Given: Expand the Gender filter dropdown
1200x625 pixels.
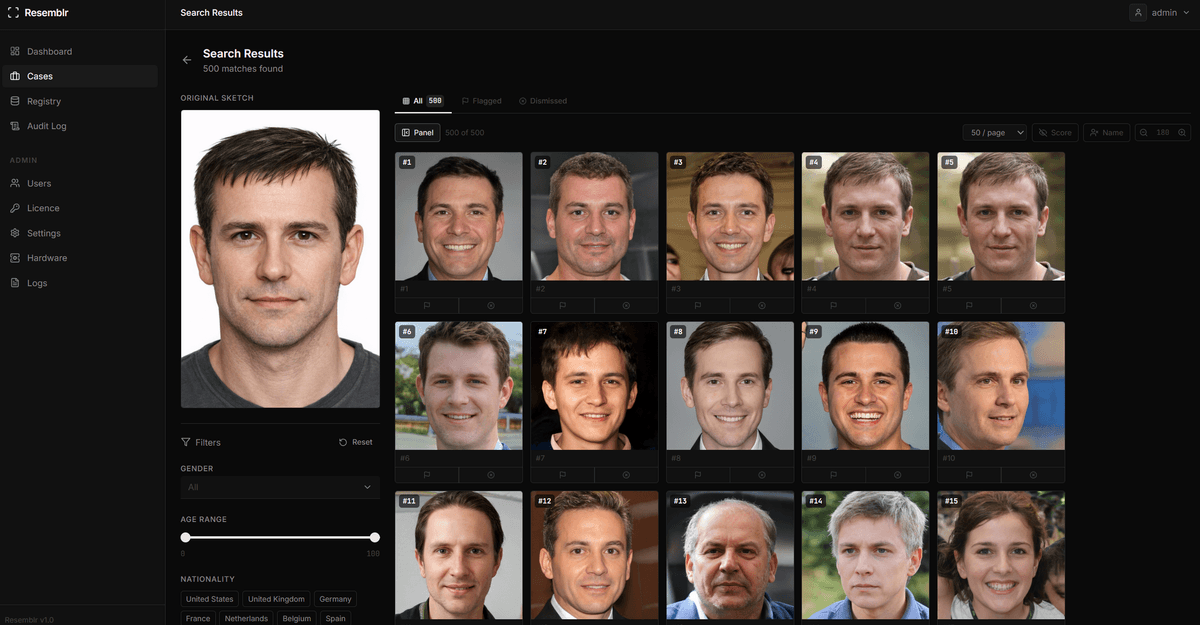Looking at the screenshot, I should [280, 487].
